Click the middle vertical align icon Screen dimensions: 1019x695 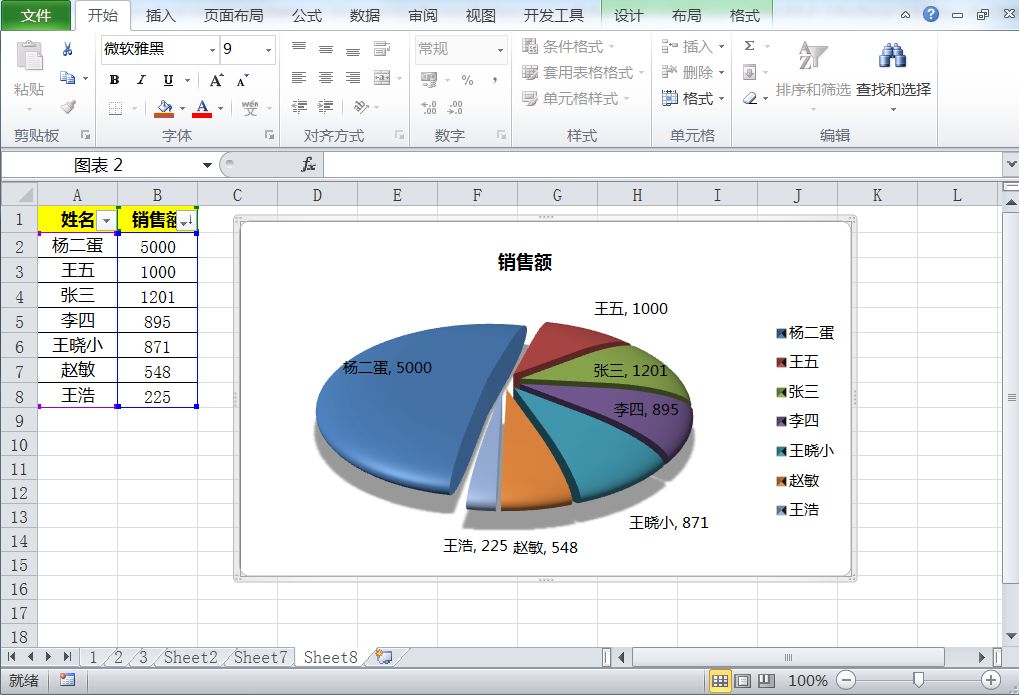326,48
